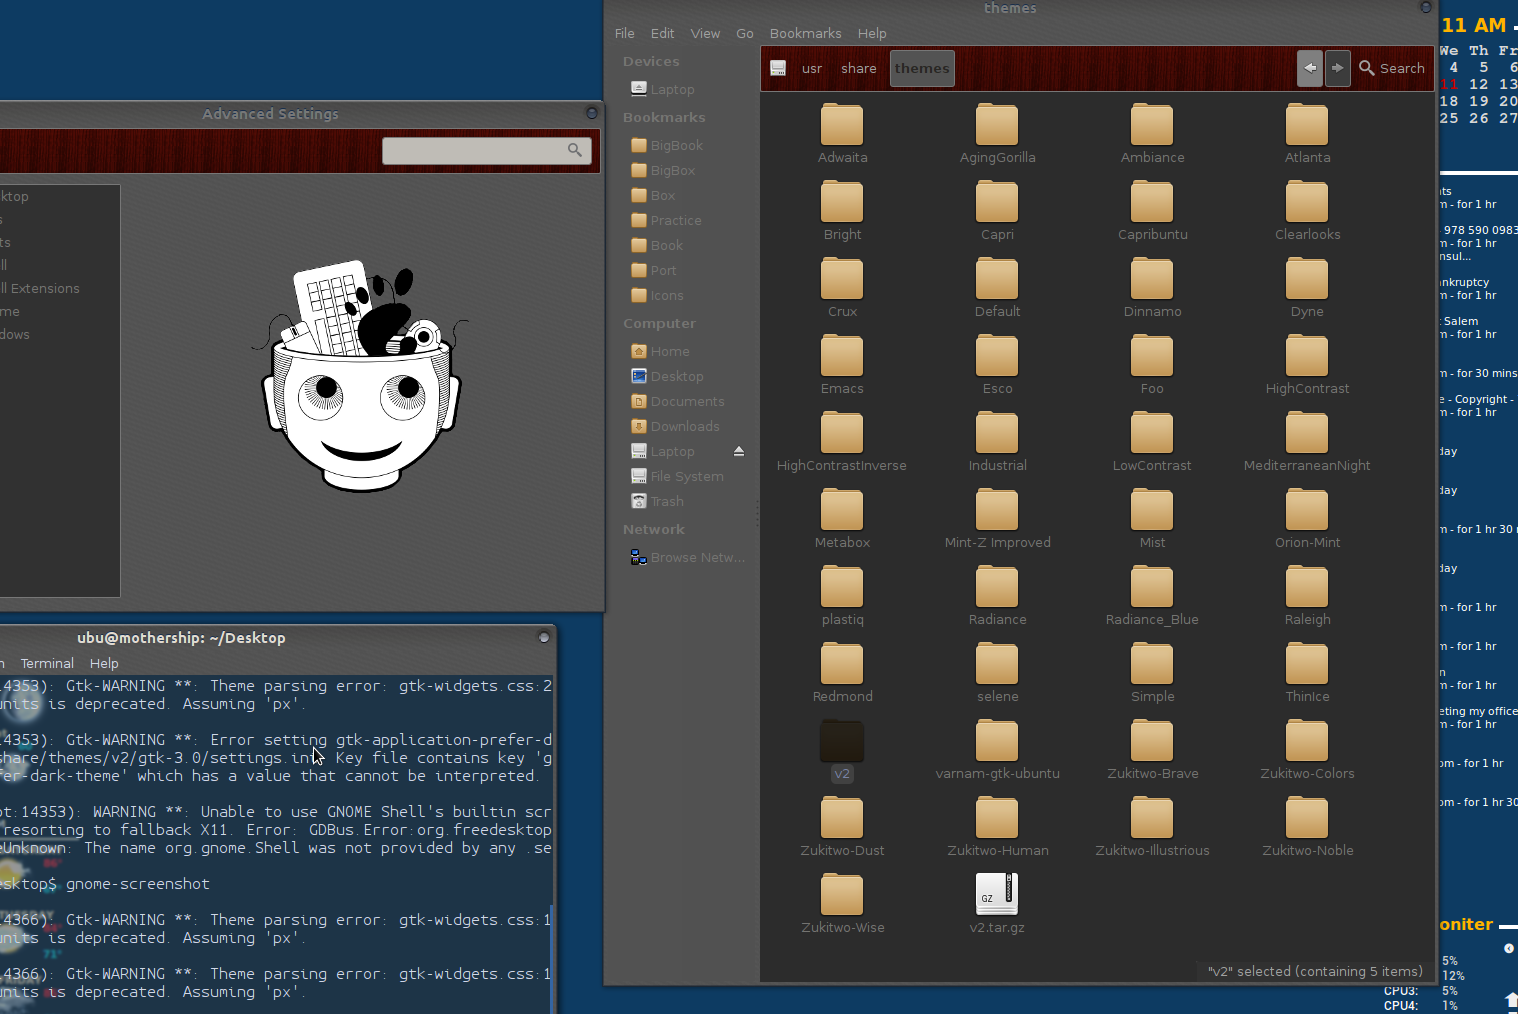Go back in file manager history
Screen dimensions: 1518x1014
coord(1310,68)
